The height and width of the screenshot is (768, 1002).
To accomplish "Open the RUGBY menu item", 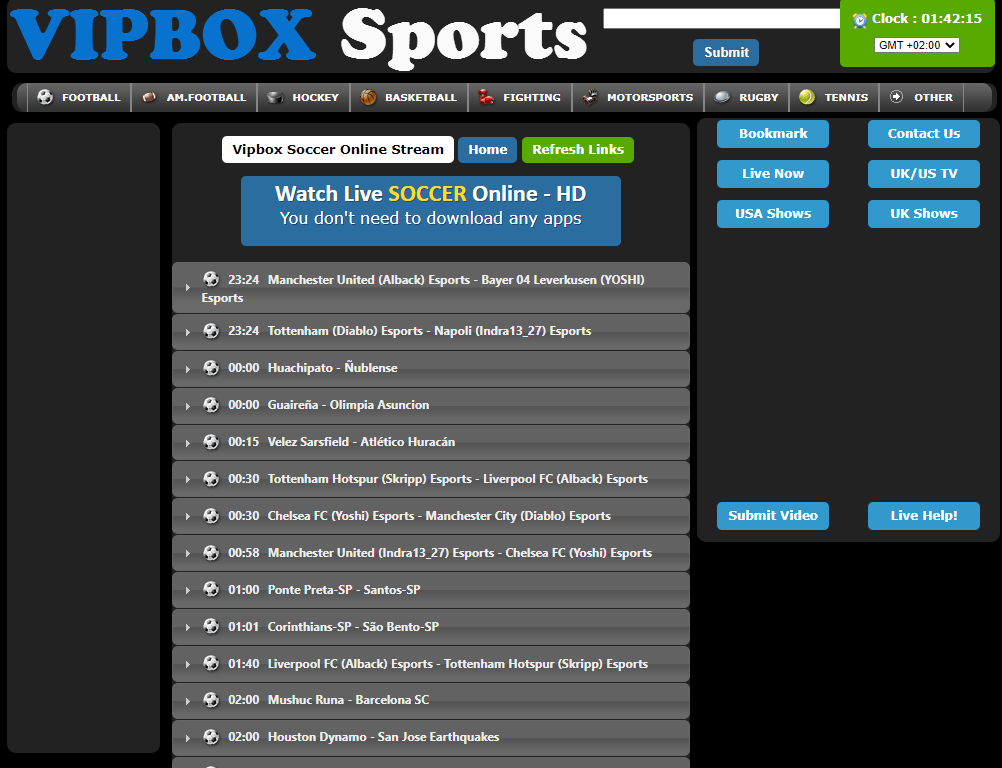I will pyautogui.click(x=746, y=97).
